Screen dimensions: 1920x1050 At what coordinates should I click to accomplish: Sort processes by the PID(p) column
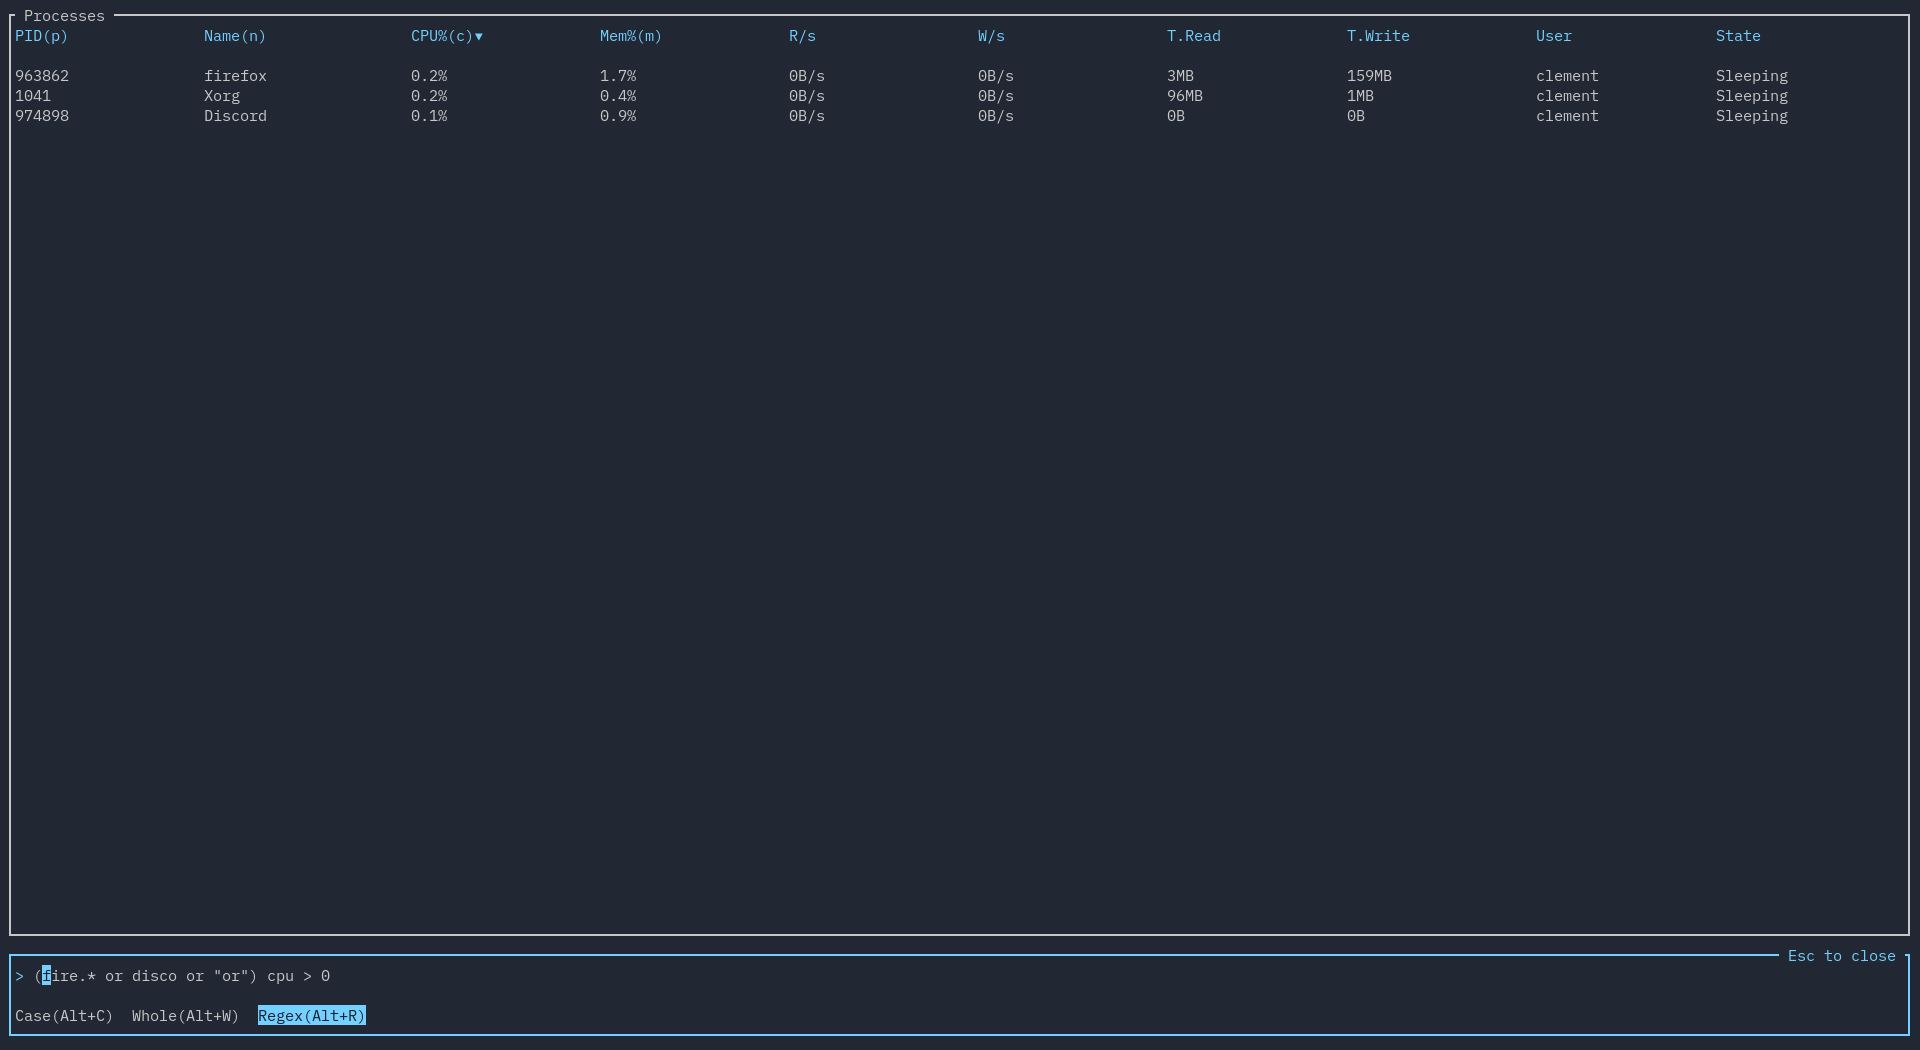point(41,36)
